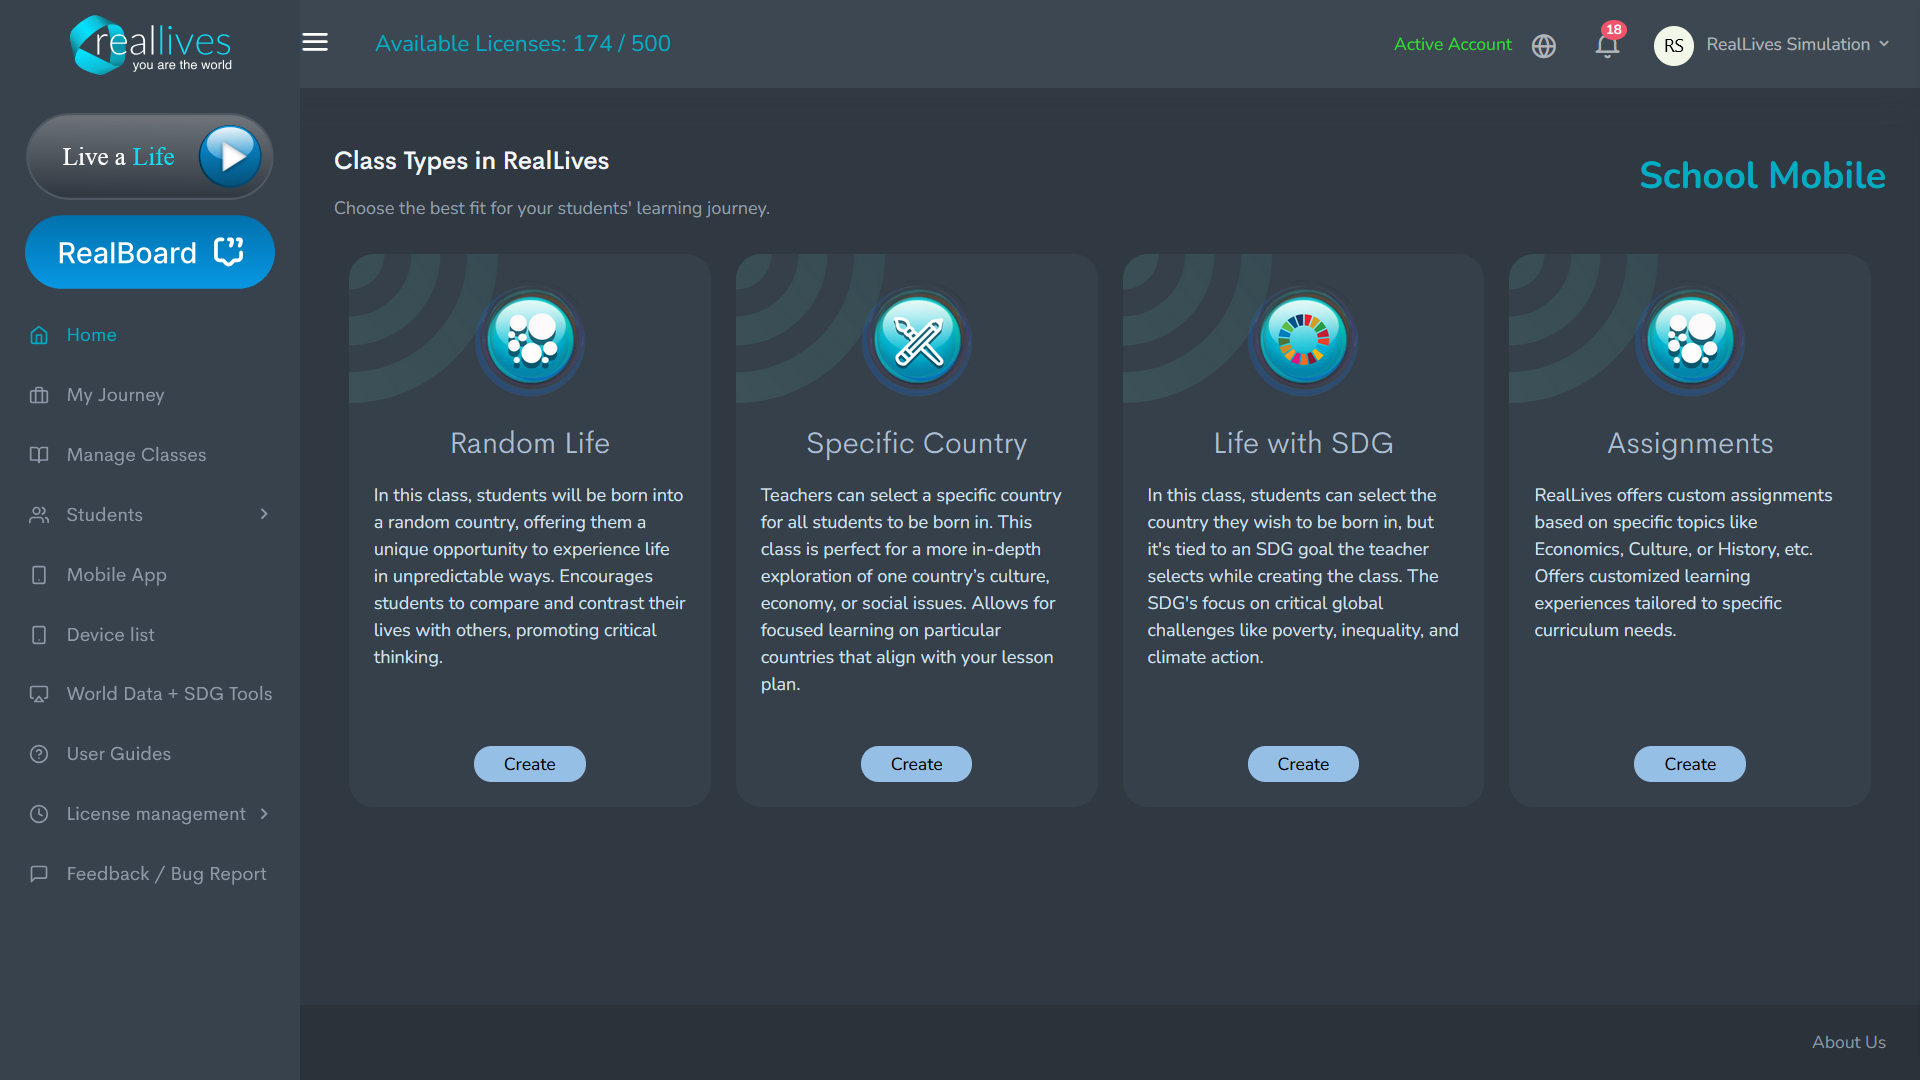This screenshot has width=1920, height=1080.
Task: Click the RealBoard button
Action: (150, 252)
